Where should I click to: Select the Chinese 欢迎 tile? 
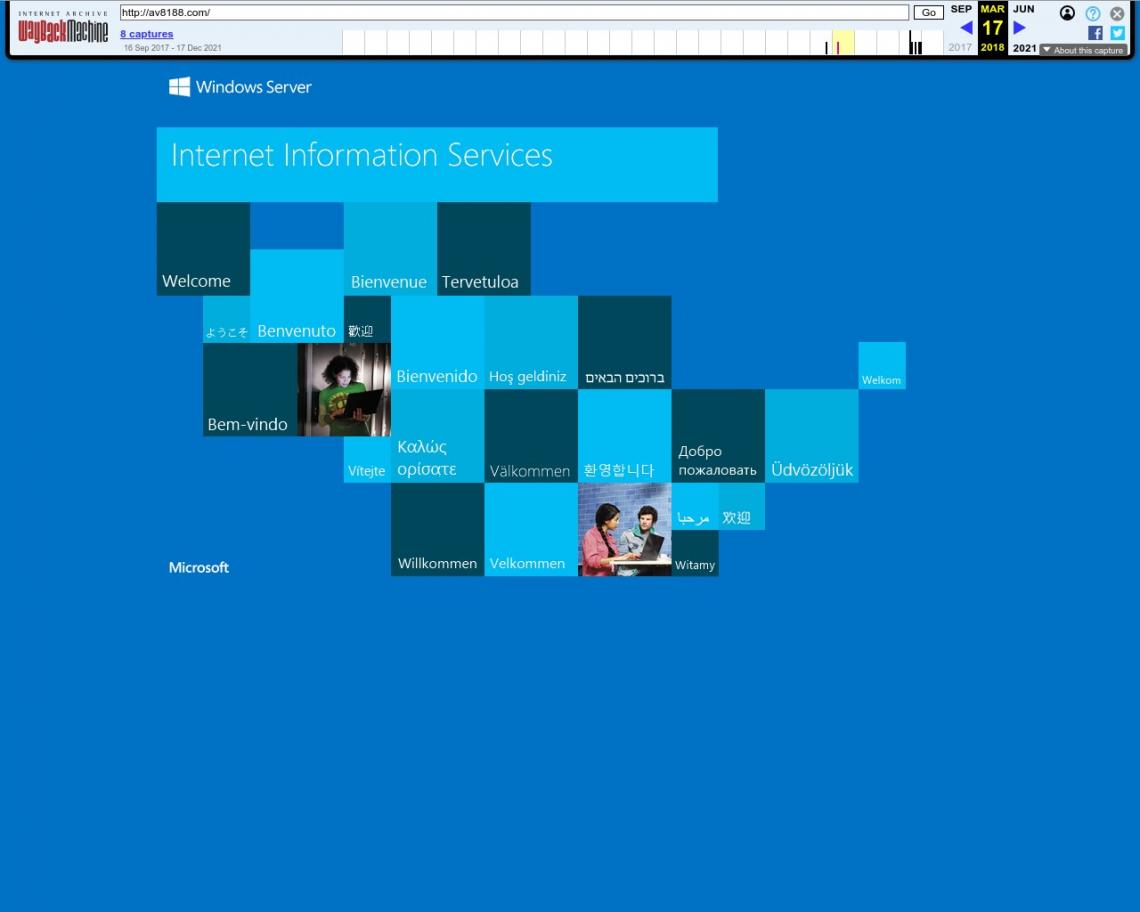pos(742,506)
